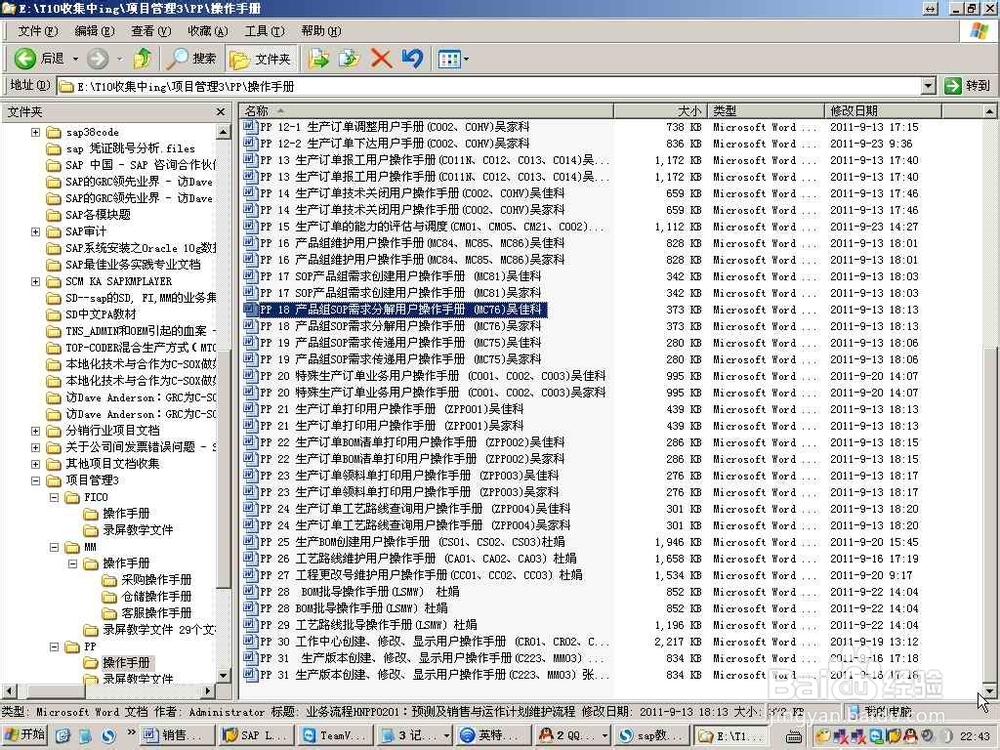1000x750 pixels.
Task: Click the file list scroll-down arrow
Action: pyautogui.click(x=989, y=690)
